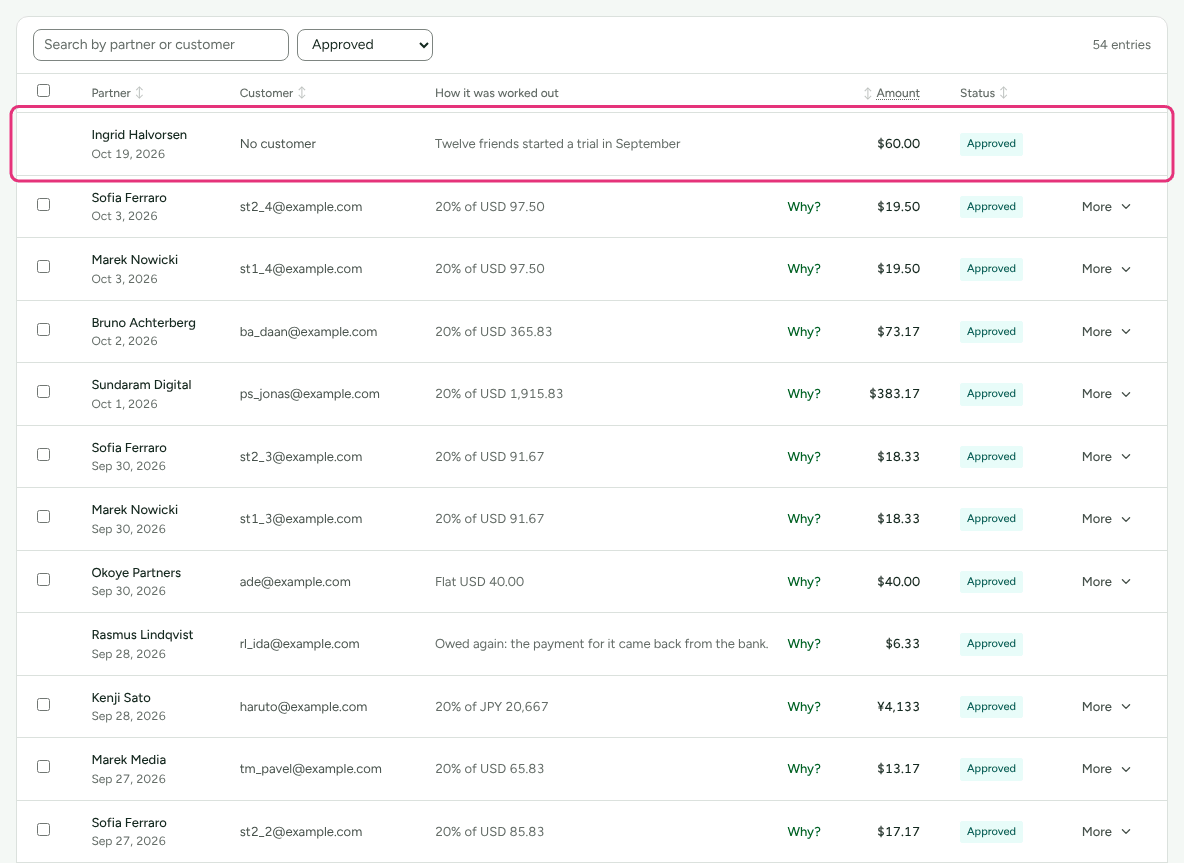Expand More for the st1_4@example.com row
This screenshot has width=1184, height=863.
1106,269
